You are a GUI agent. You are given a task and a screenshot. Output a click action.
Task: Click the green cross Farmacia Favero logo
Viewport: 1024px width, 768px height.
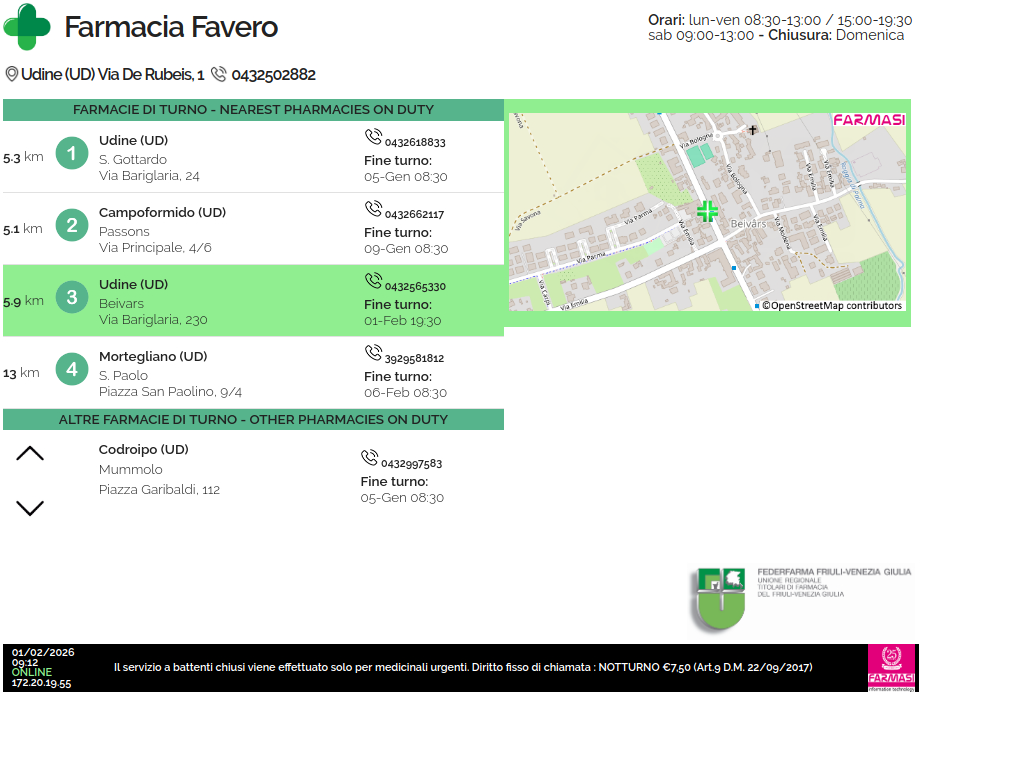click(x=27, y=27)
